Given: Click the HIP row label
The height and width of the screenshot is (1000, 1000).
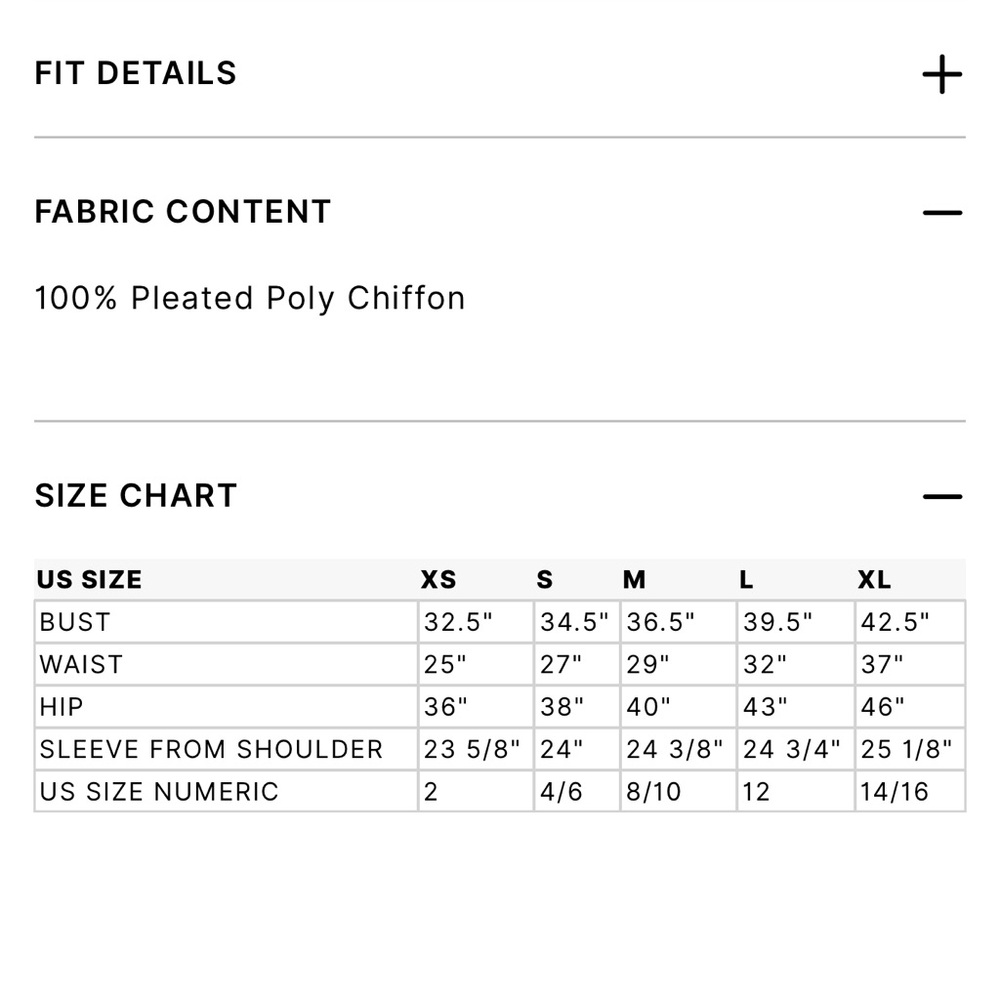Looking at the screenshot, I should point(62,707).
